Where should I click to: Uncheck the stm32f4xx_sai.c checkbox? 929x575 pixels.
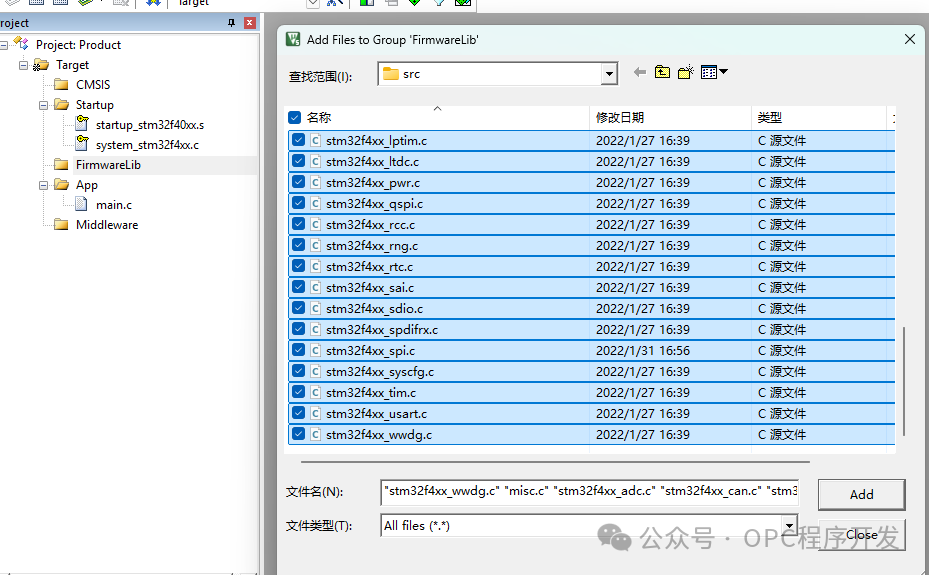point(299,287)
